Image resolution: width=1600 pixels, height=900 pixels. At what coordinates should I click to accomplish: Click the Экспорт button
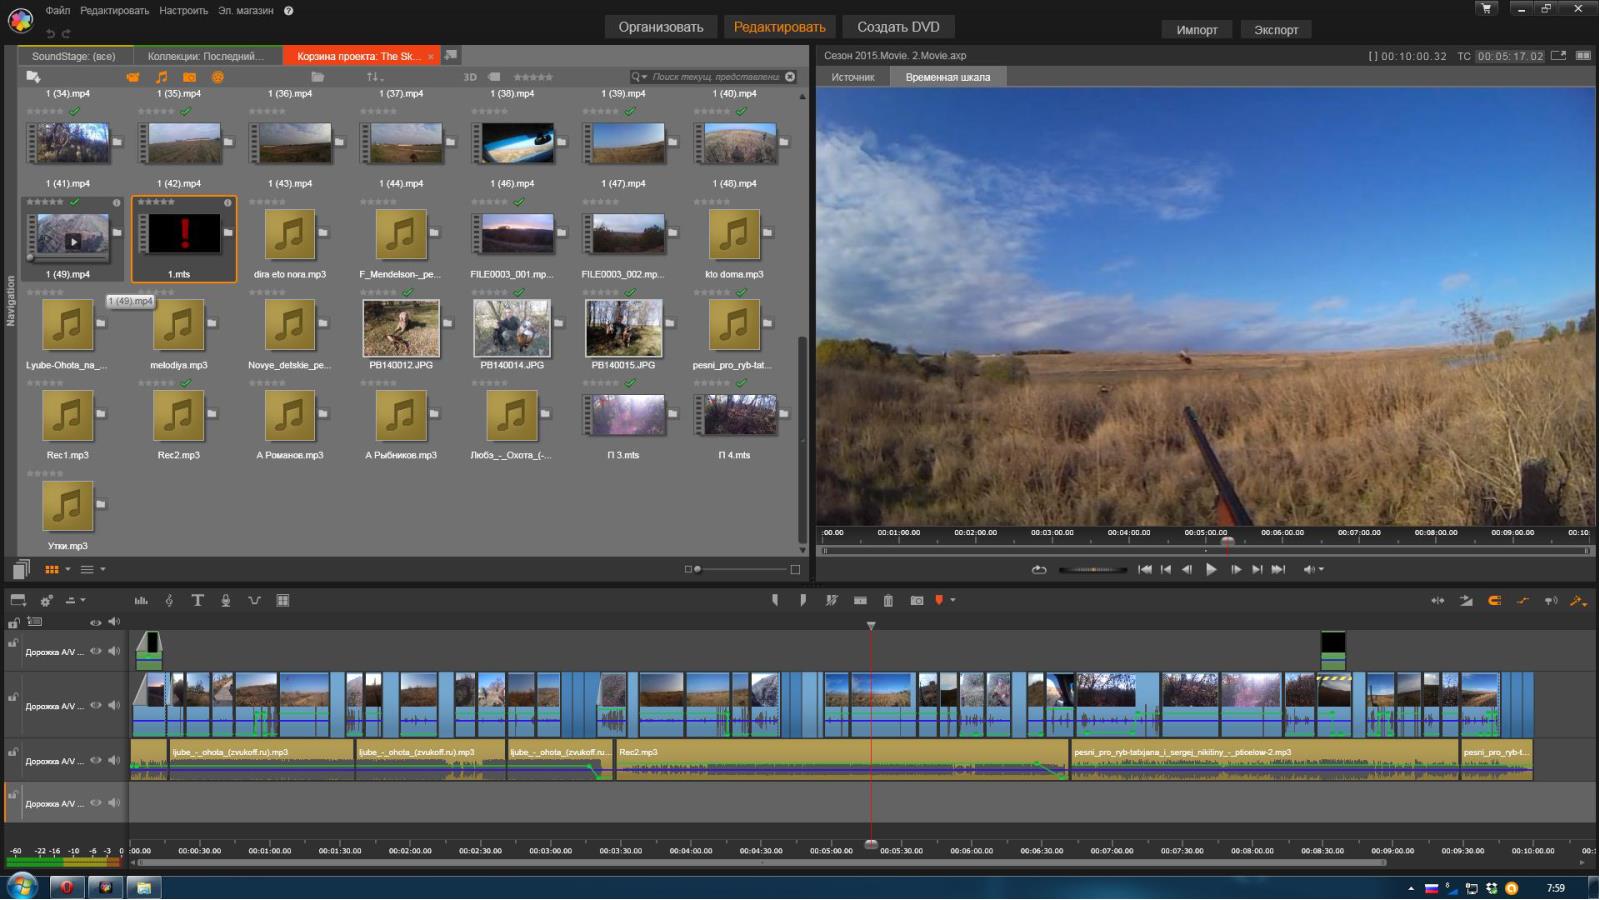[x=1275, y=29]
